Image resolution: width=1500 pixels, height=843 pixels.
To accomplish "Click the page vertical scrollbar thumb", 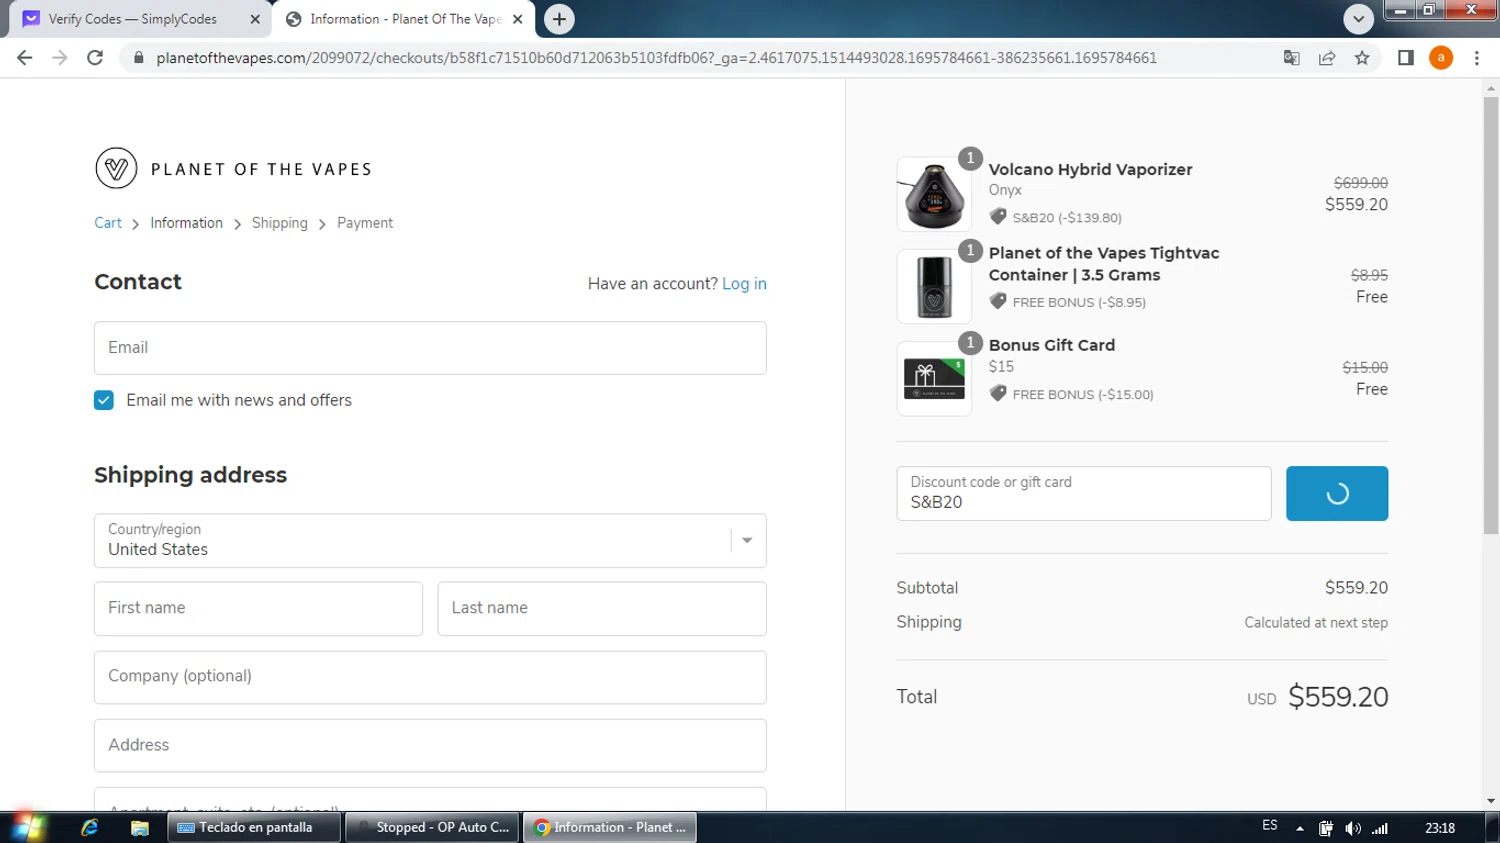I will 1491,315.
